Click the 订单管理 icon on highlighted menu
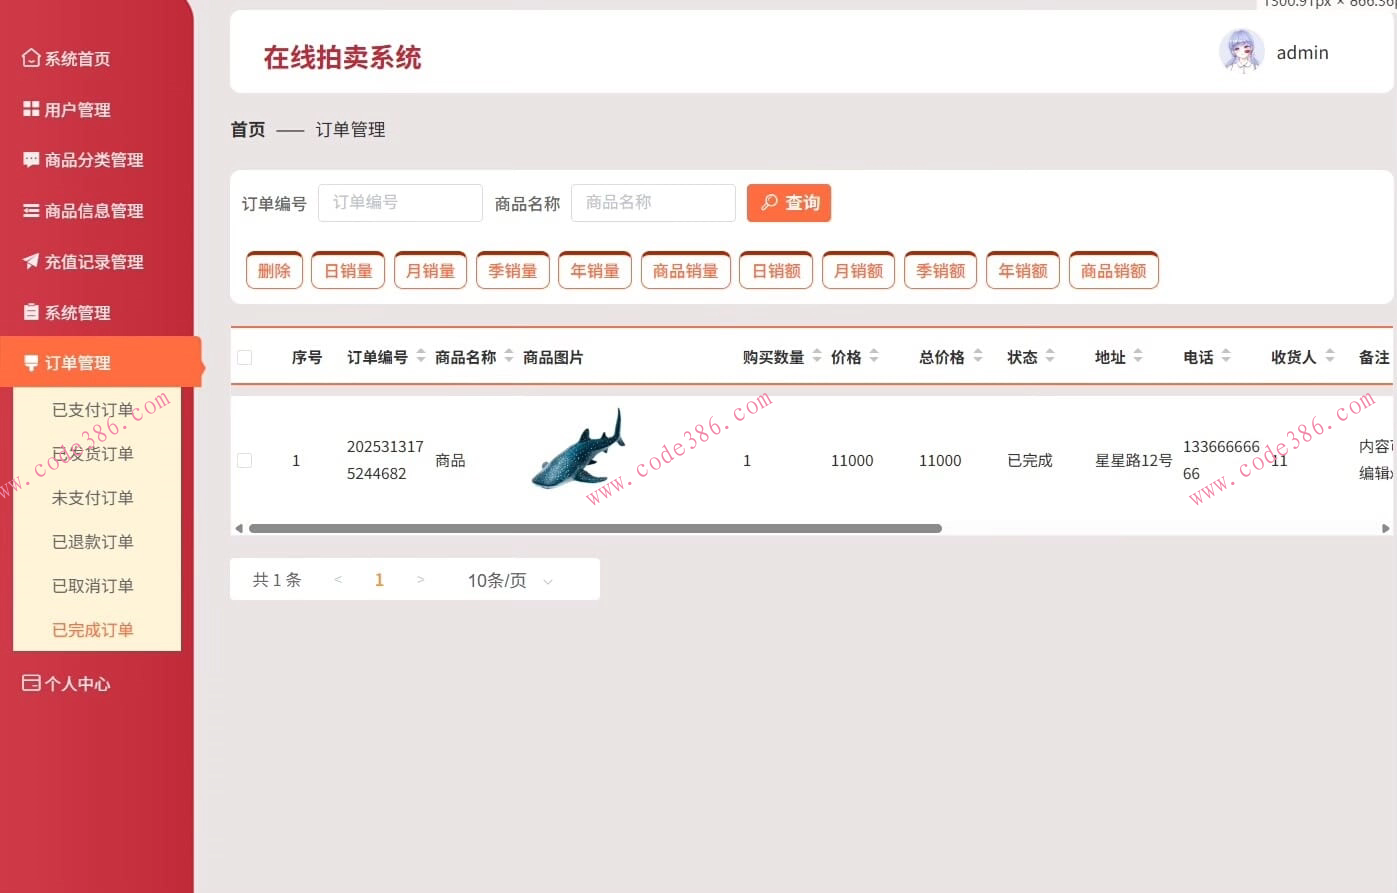Viewport: 1397px width, 893px height. pyautogui.click(x=32, y=361)
